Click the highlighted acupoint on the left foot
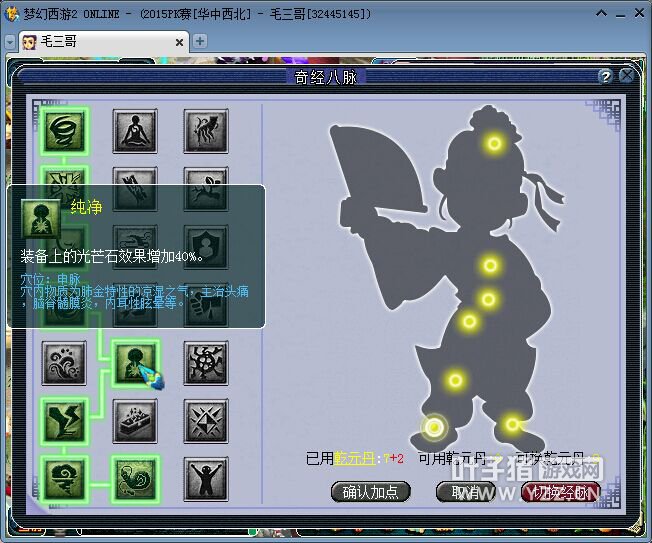 [x=434, y=427]
